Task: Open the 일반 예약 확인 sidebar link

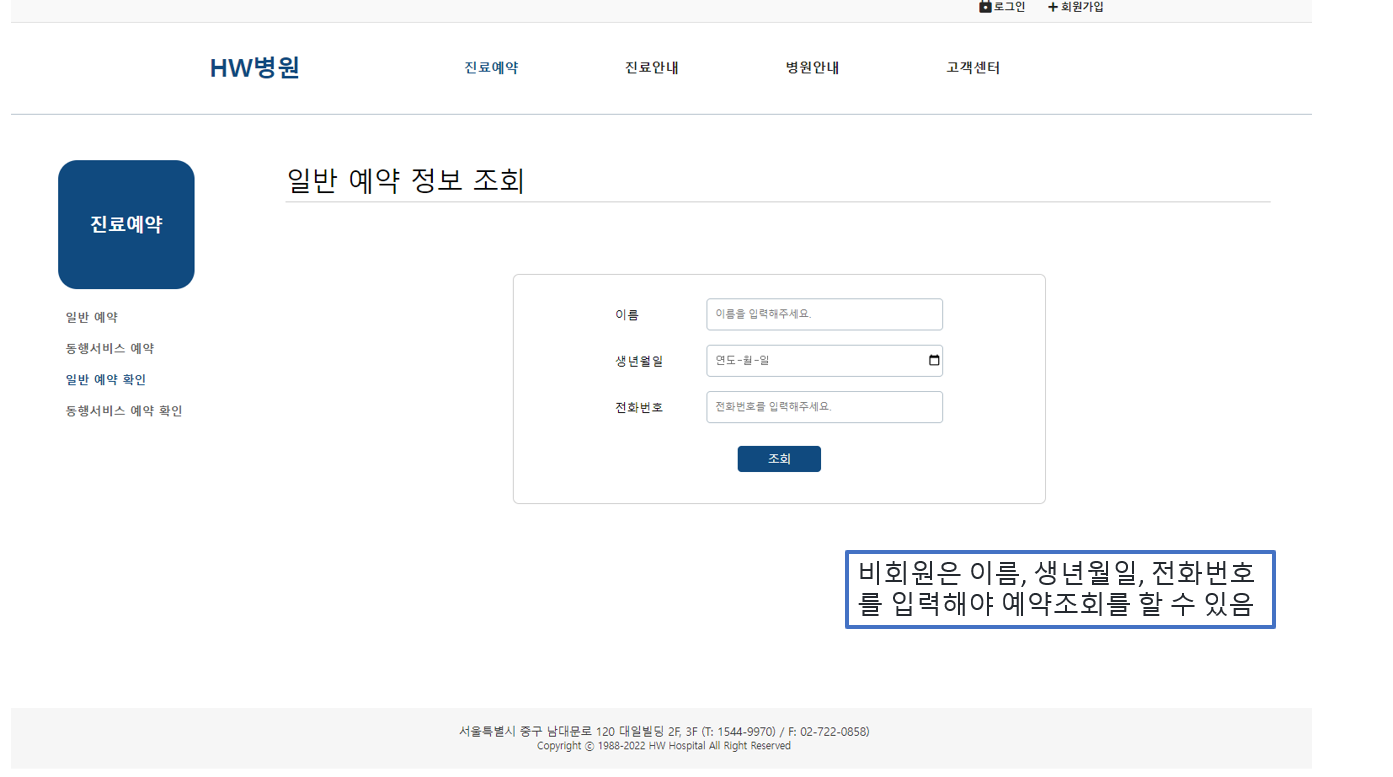Action: [104, 379]
